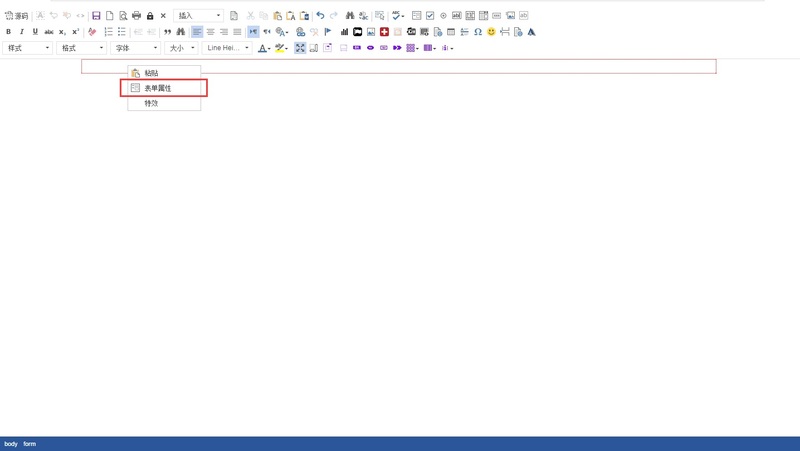Image resolution: width=800 pixels, height=451 pixels.
Task: Open the 插入 dropdown
Action: point(198,16)
